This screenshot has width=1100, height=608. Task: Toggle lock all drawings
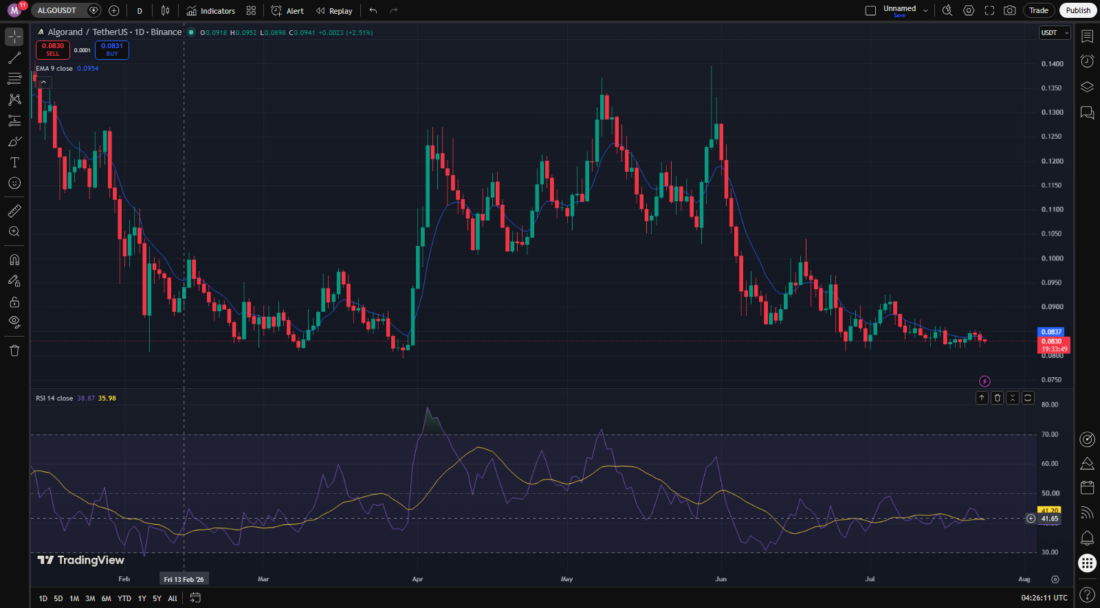click(14, 302)
